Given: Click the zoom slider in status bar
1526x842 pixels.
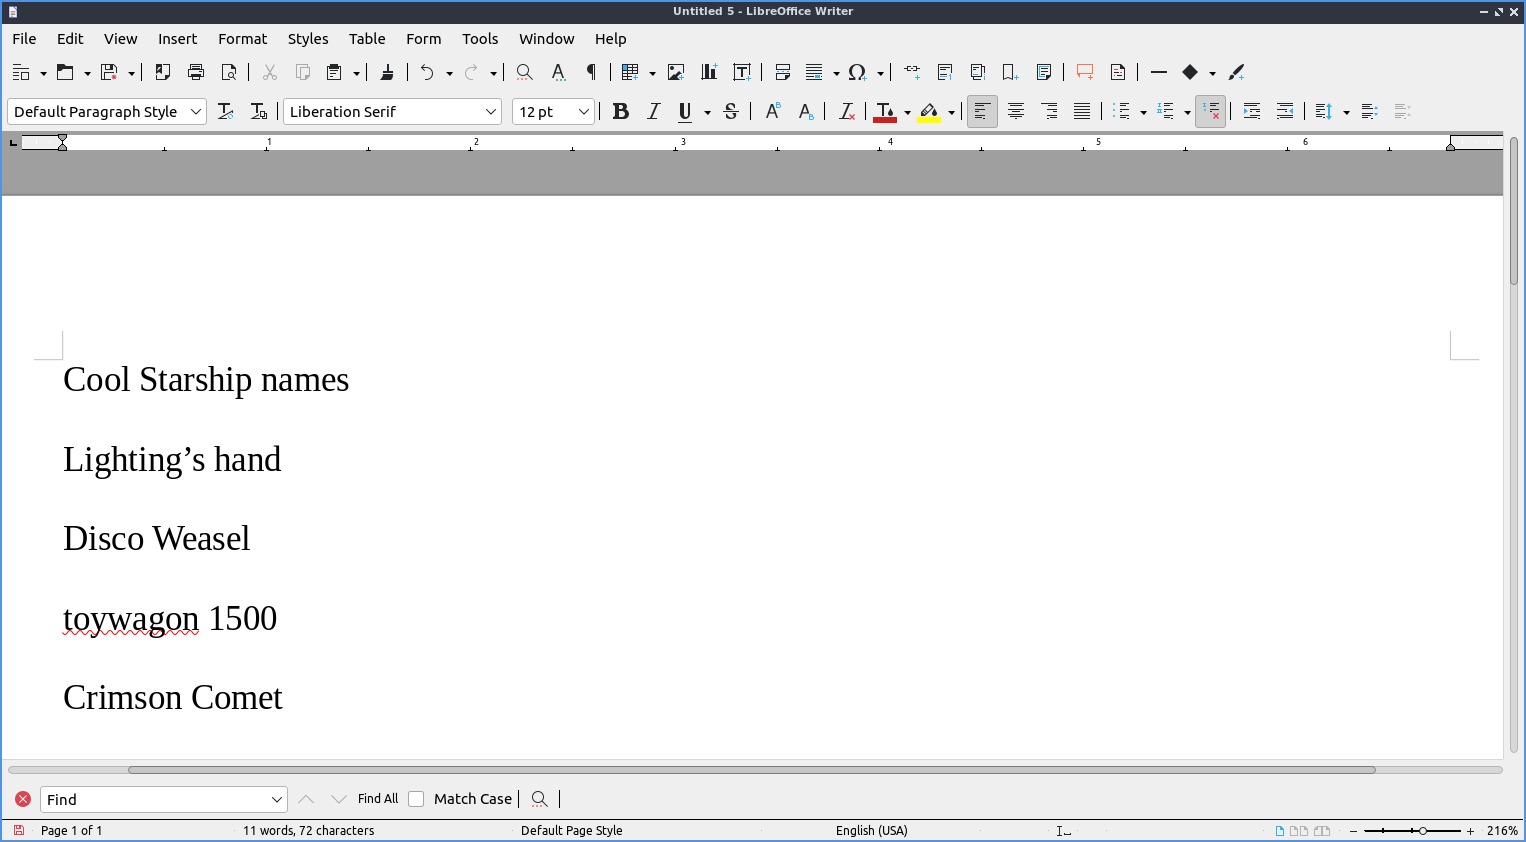Looking at the screenshot, I should [x=1421, y=831].
